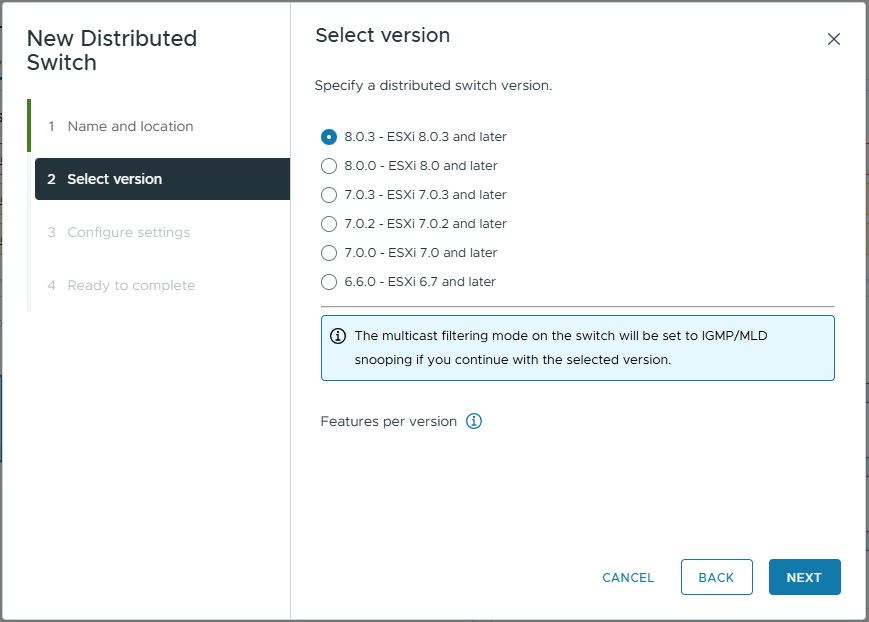Cancel the wizard with CANCEL
869x622 pixels.
(628, 577)
